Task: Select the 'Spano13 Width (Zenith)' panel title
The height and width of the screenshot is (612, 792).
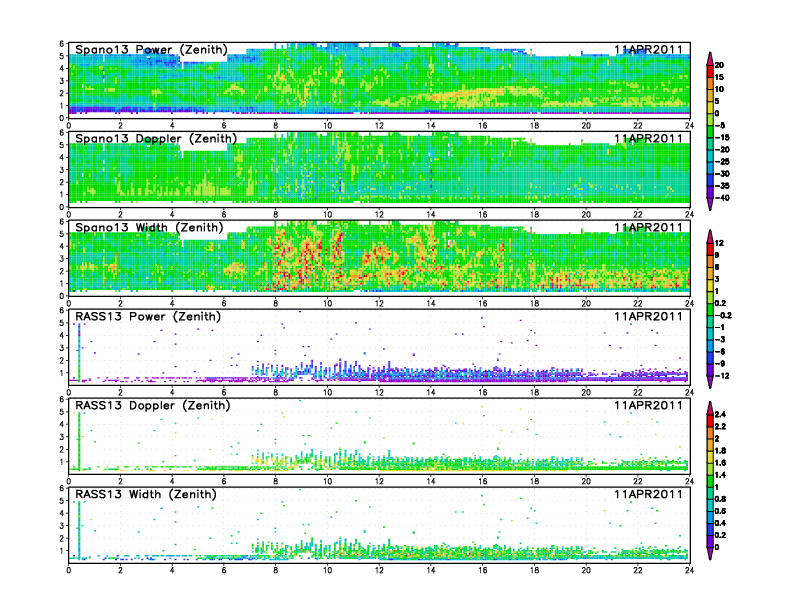Action: coord(149,227)
